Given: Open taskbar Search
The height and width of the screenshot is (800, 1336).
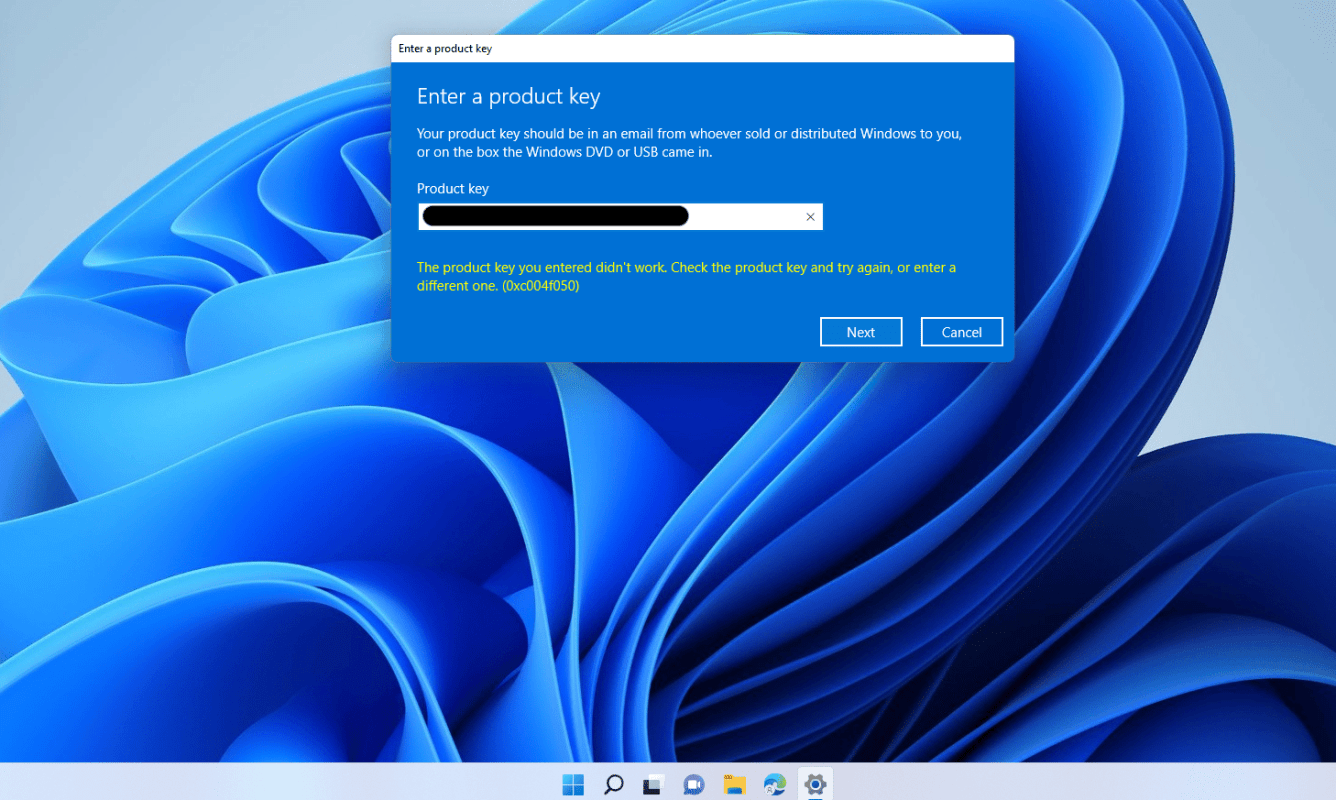Looking at the screenshot, I should pos(614,785).
